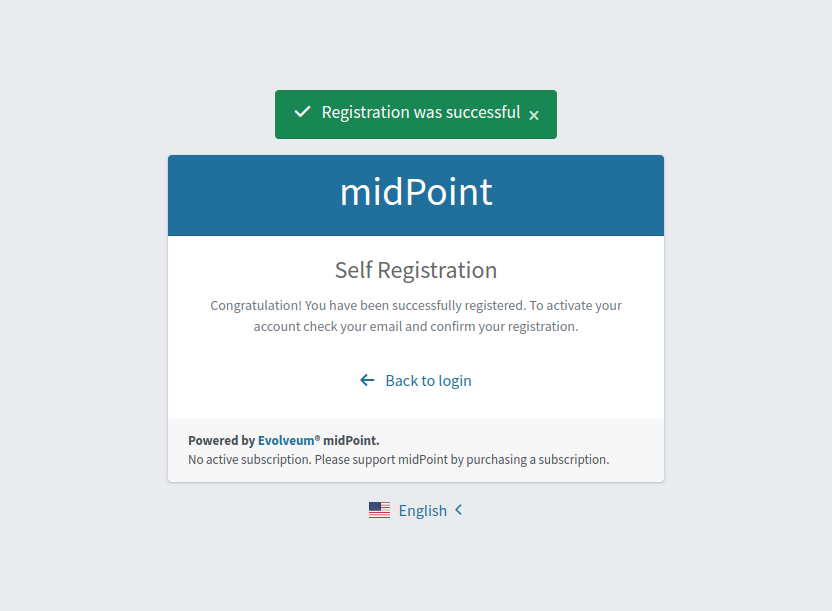The image size is (832, 611).
Task: Open the English language selector
Action: point(422,511)
